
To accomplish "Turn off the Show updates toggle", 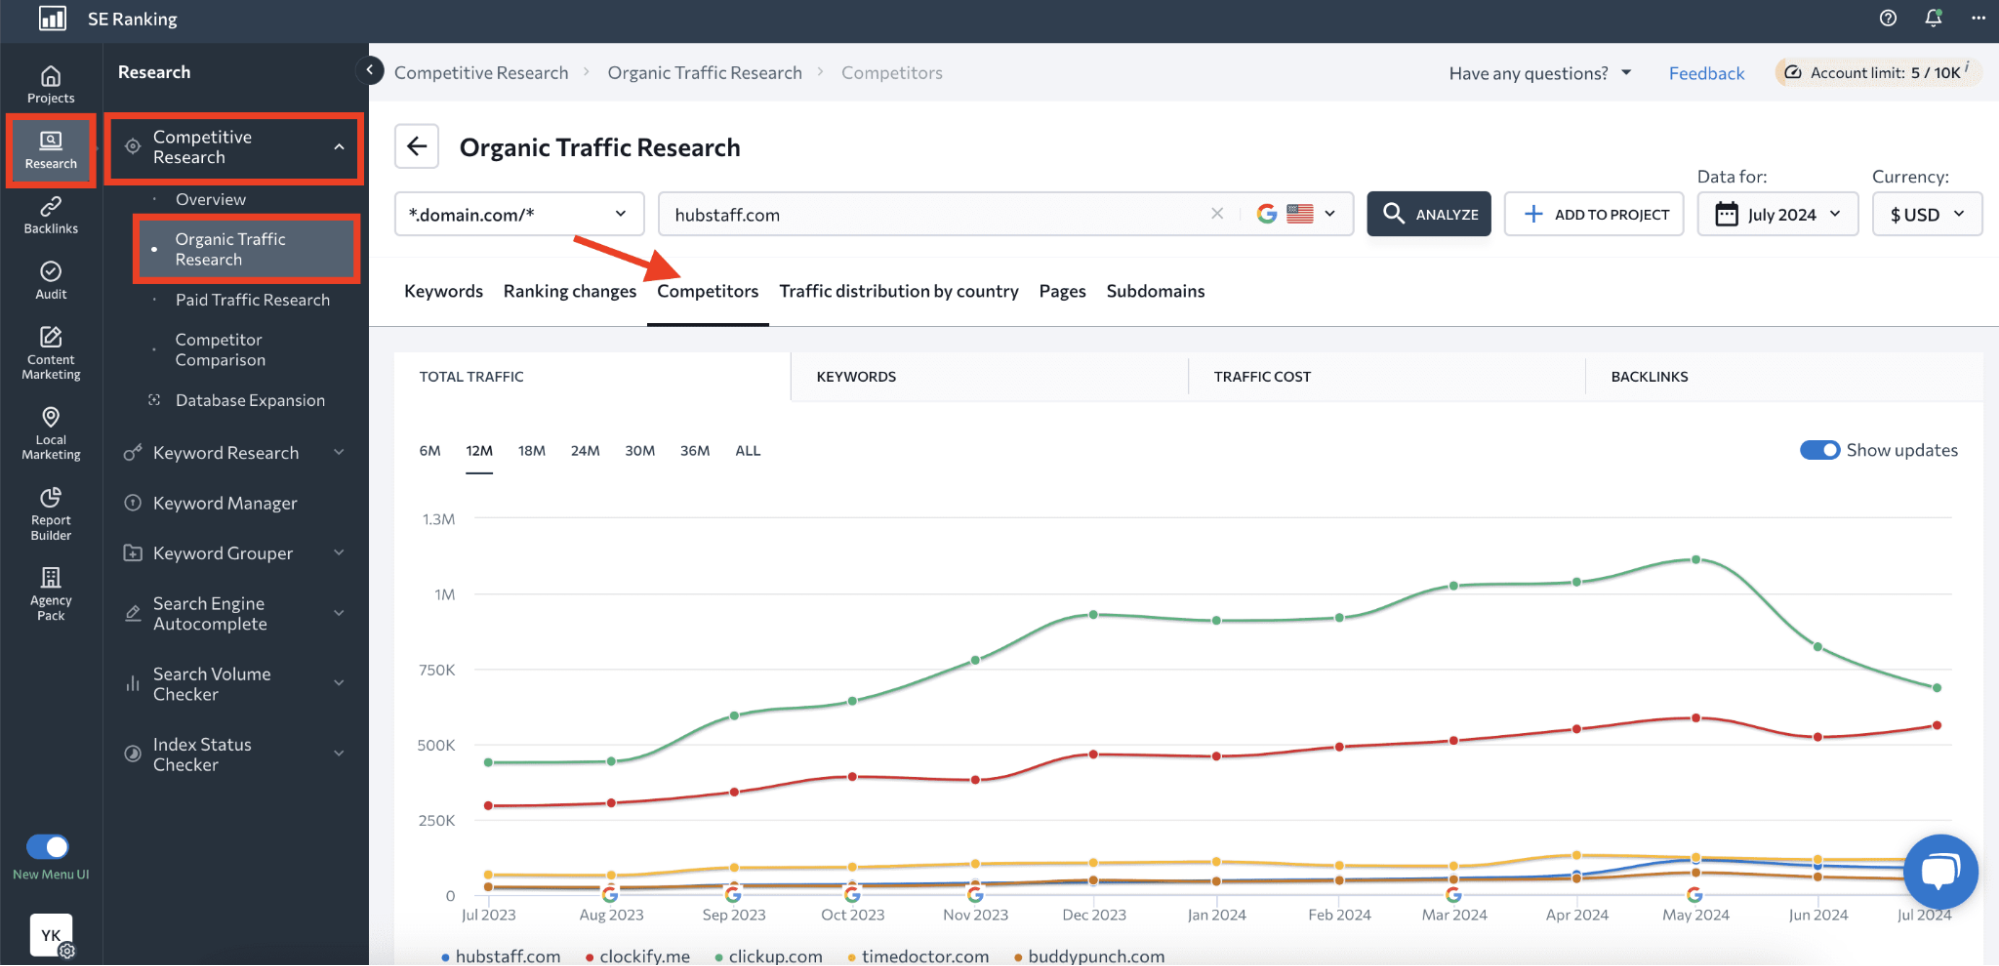I will tap(1819, 450).
